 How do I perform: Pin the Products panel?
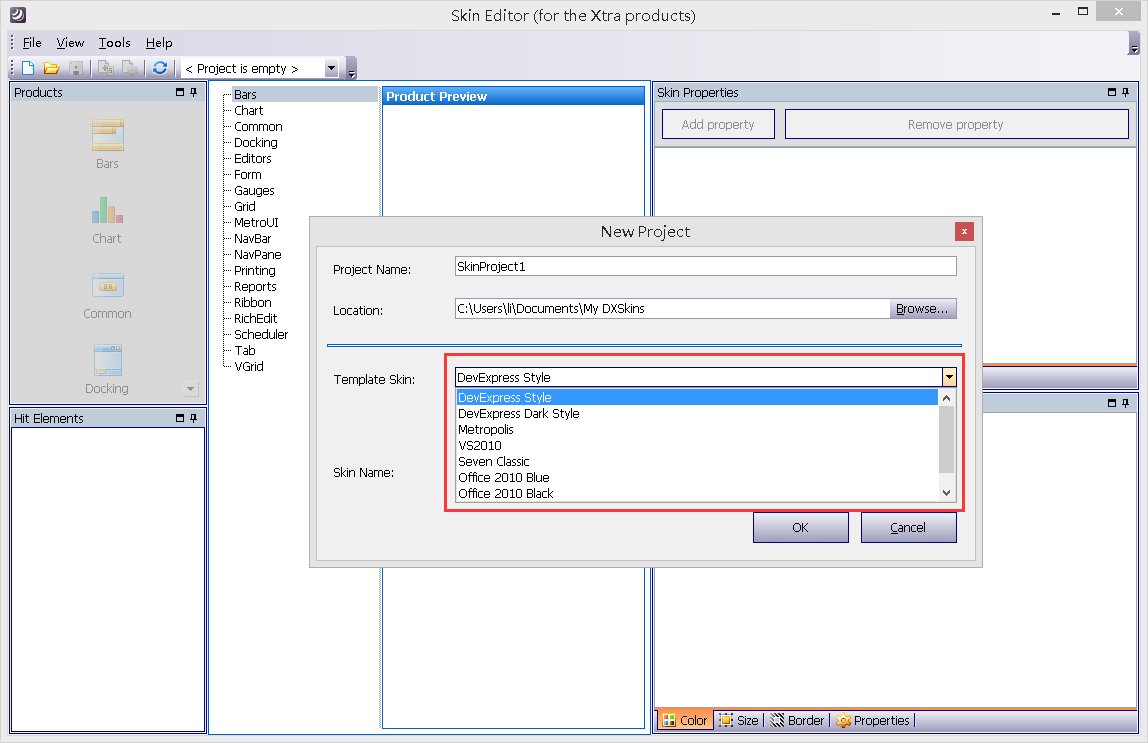tap(193, 92)
